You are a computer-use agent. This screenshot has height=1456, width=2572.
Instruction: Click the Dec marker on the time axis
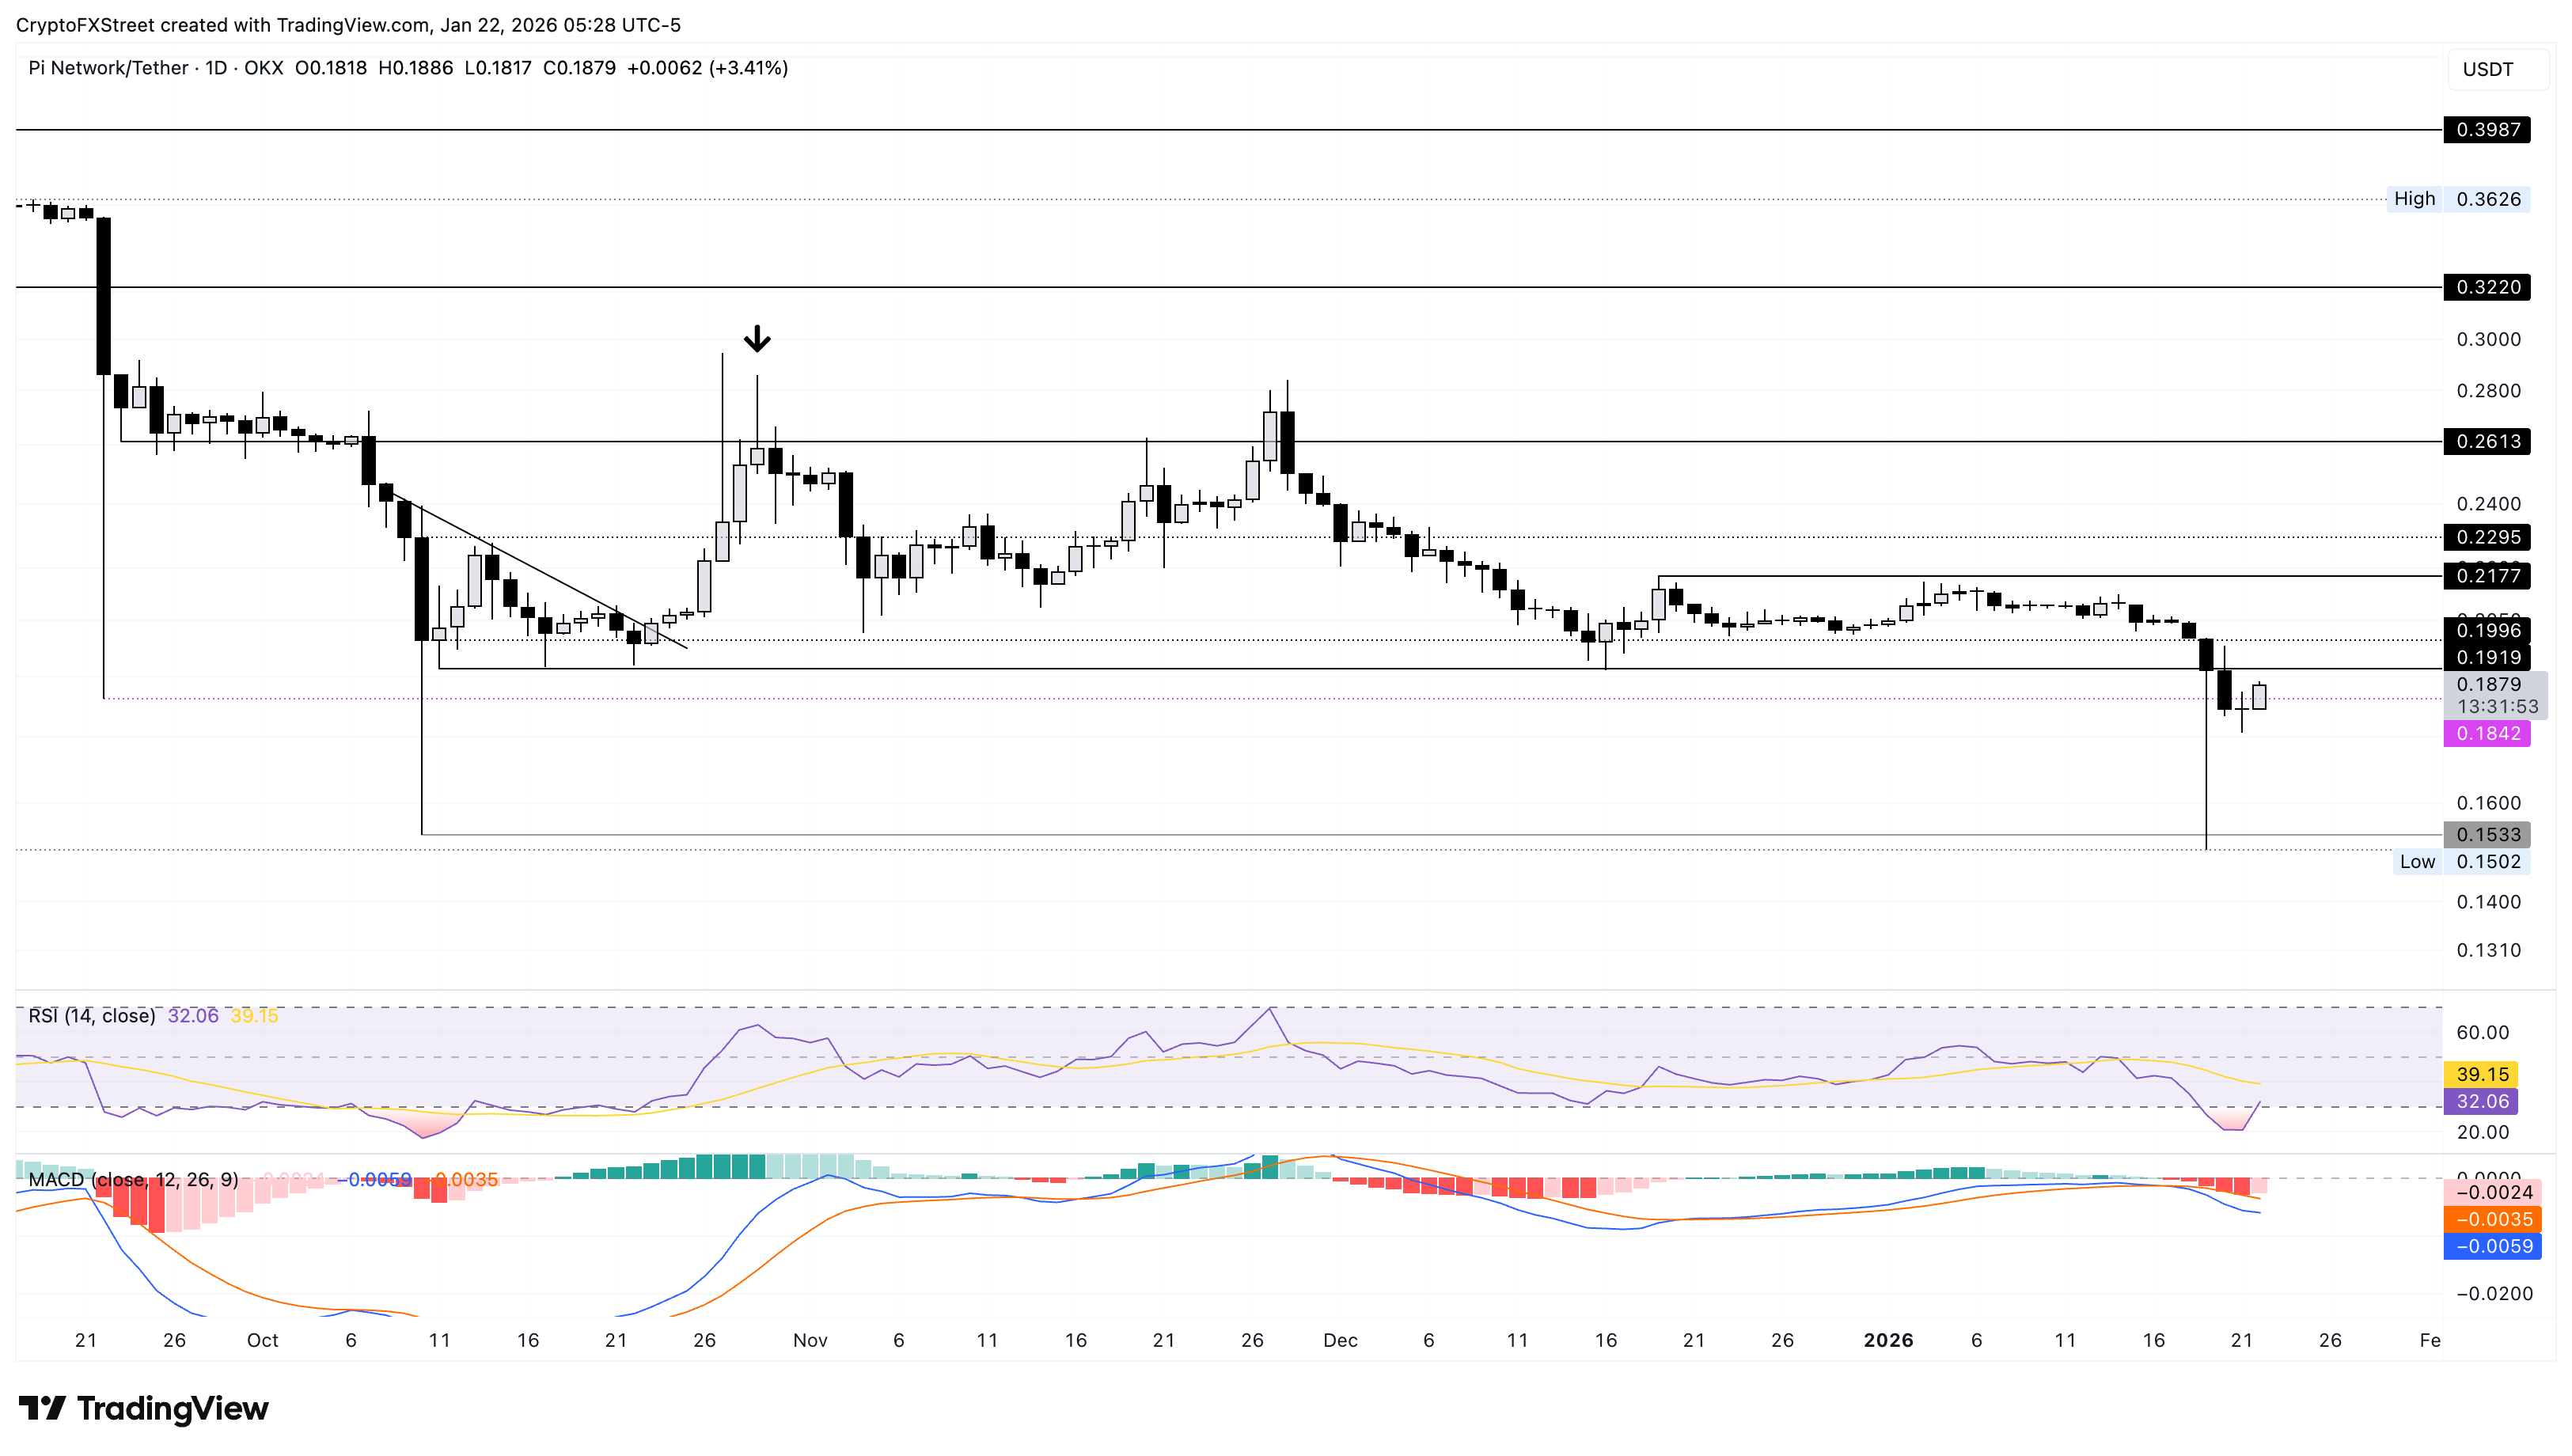pos(1339,1340)
